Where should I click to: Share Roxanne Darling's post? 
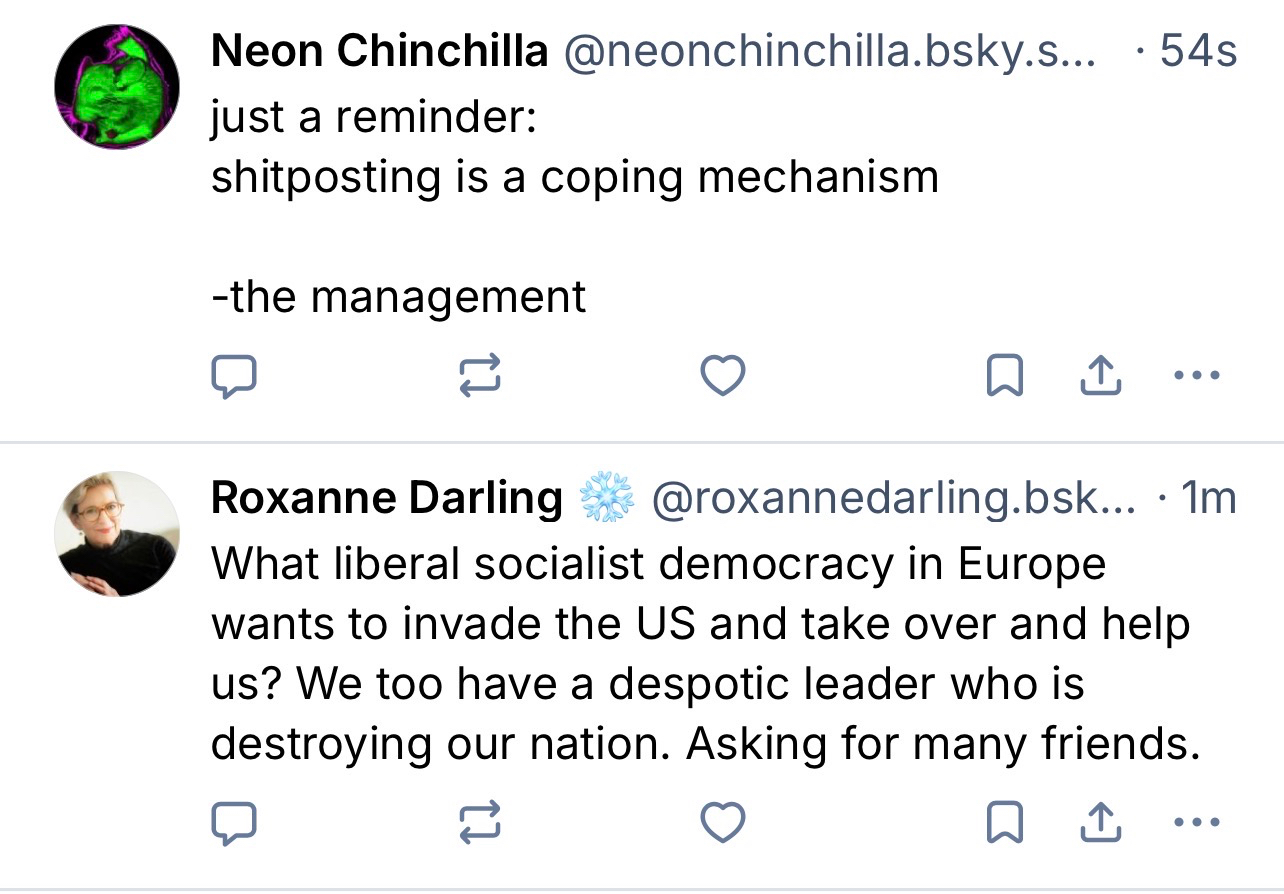(1100, 823)
